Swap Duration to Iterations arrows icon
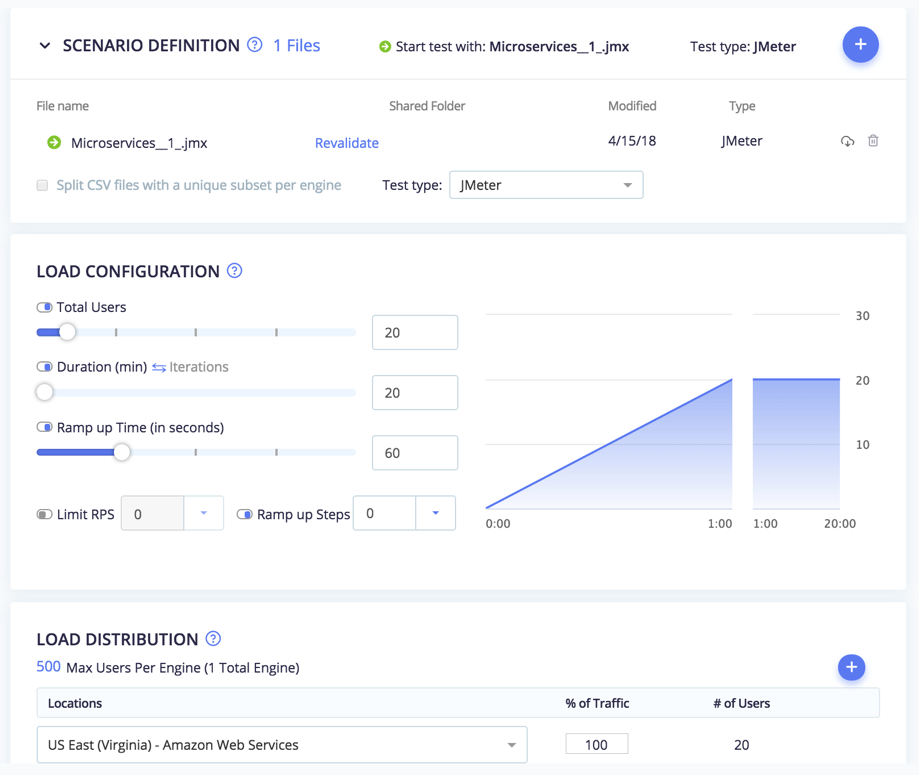919x775 pixels. [159, 368]
